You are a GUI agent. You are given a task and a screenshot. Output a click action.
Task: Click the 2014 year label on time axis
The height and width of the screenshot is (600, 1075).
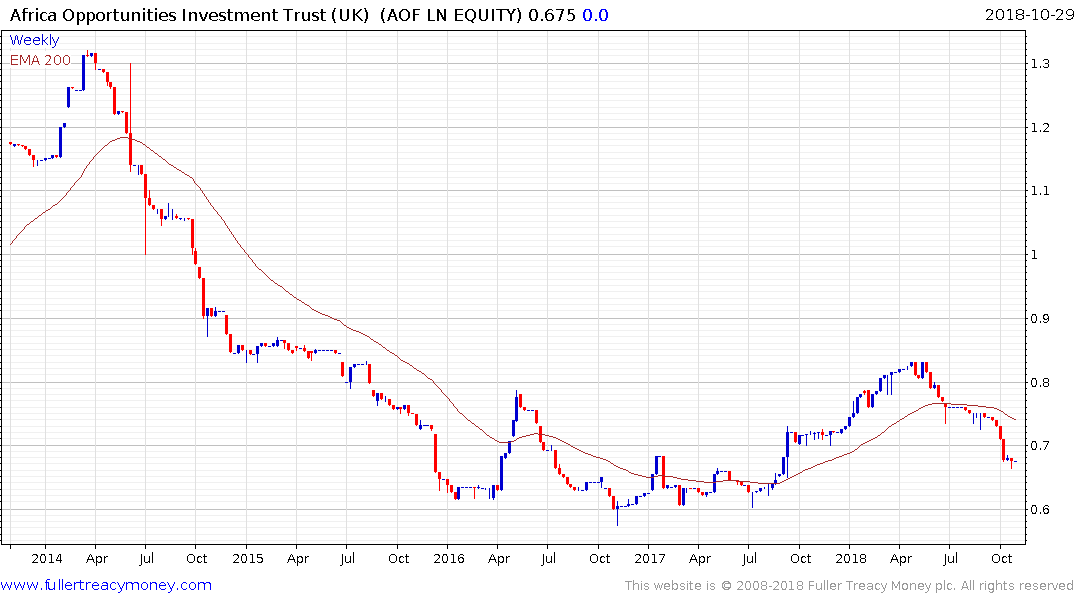point(47,558)
